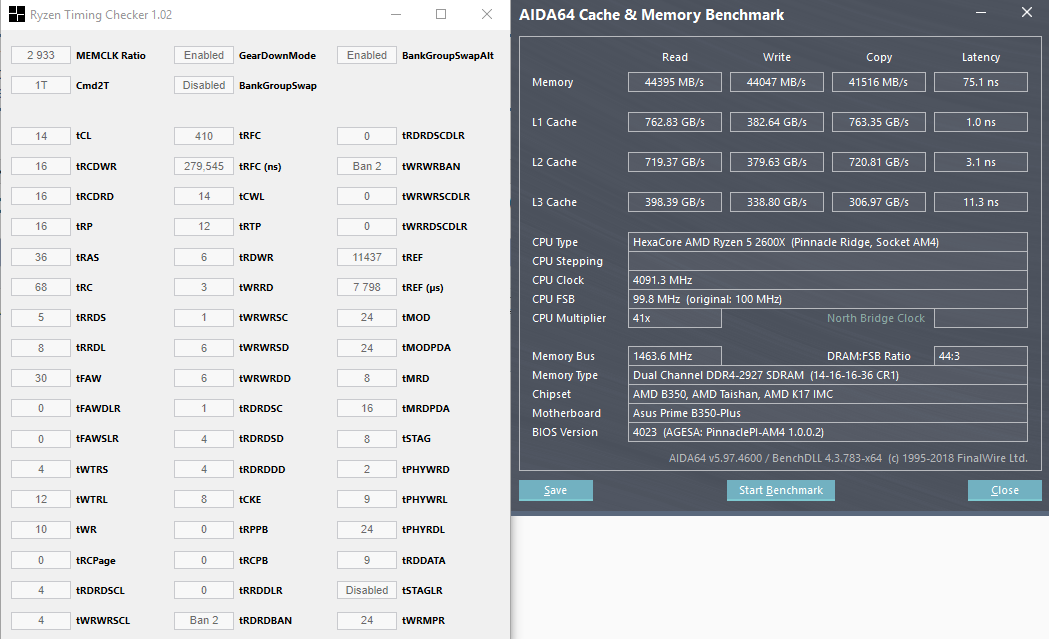Click the Latency column header
The image size is (1049, 639).
click(981, 57)
